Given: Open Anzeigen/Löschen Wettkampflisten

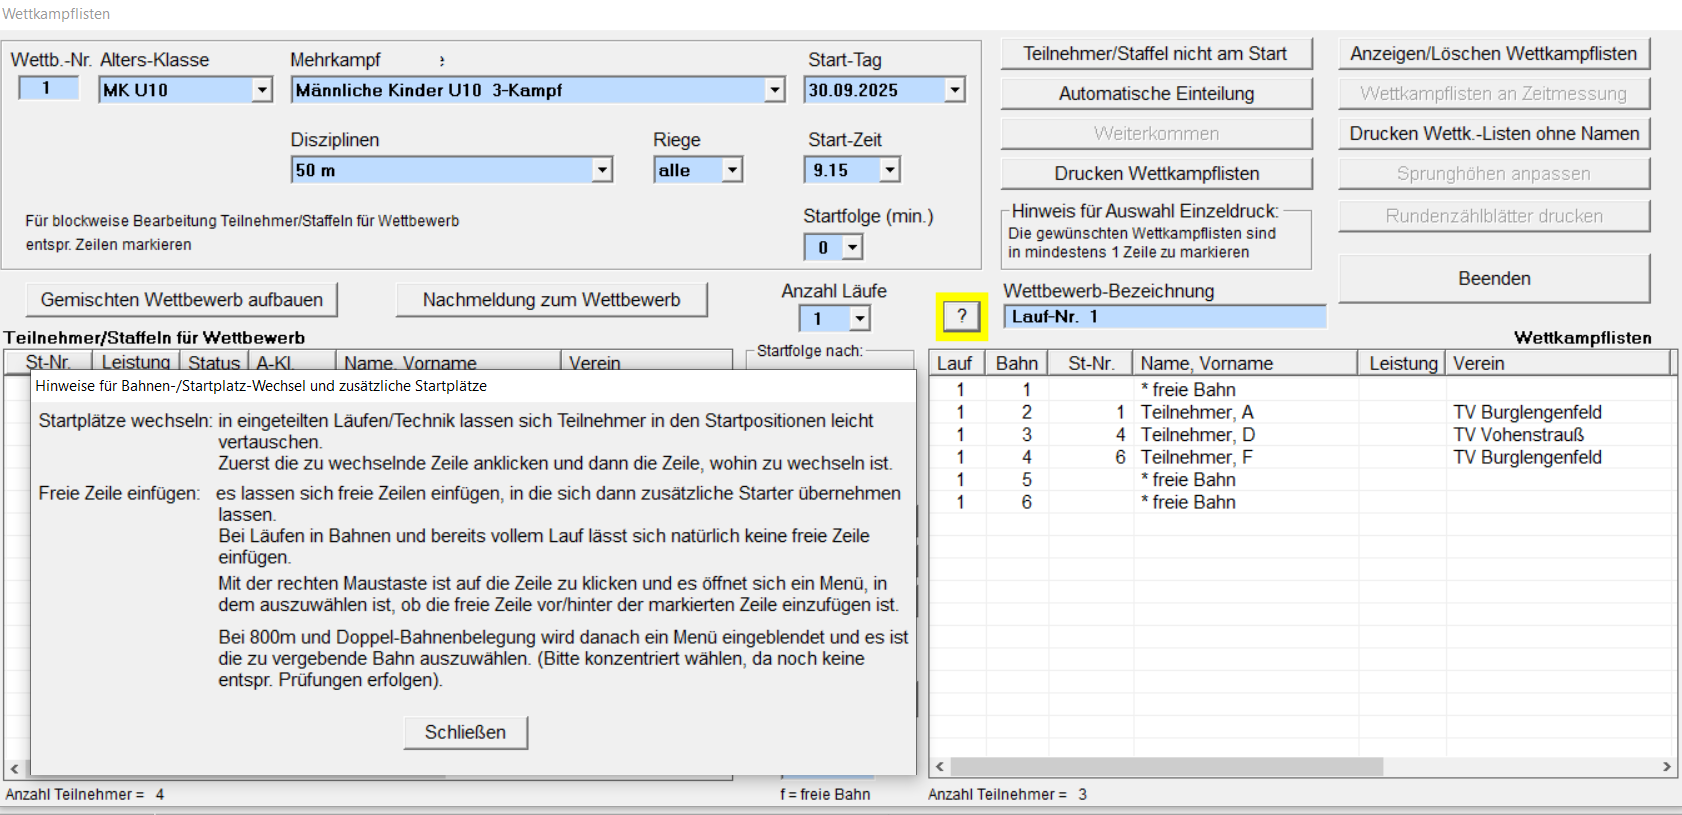Looking at the screenshot, I should click(x=1493, y=54).
